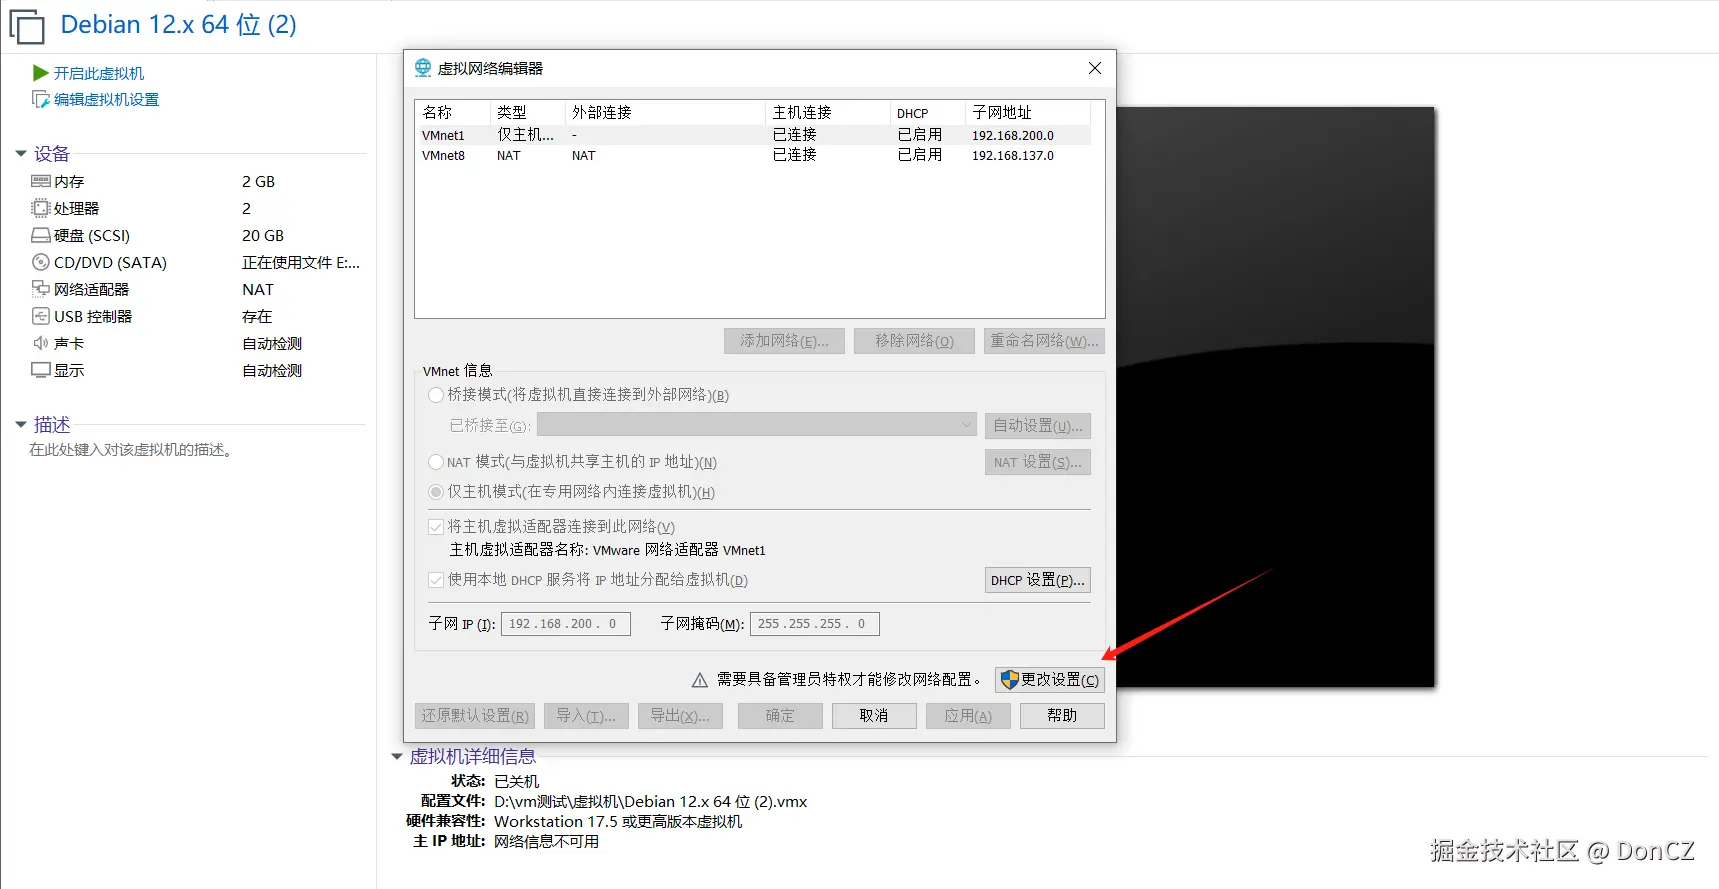Click the config file path ending .vmx
The width and height of the screenshot is (1719, 889).
tap(651, 802)
